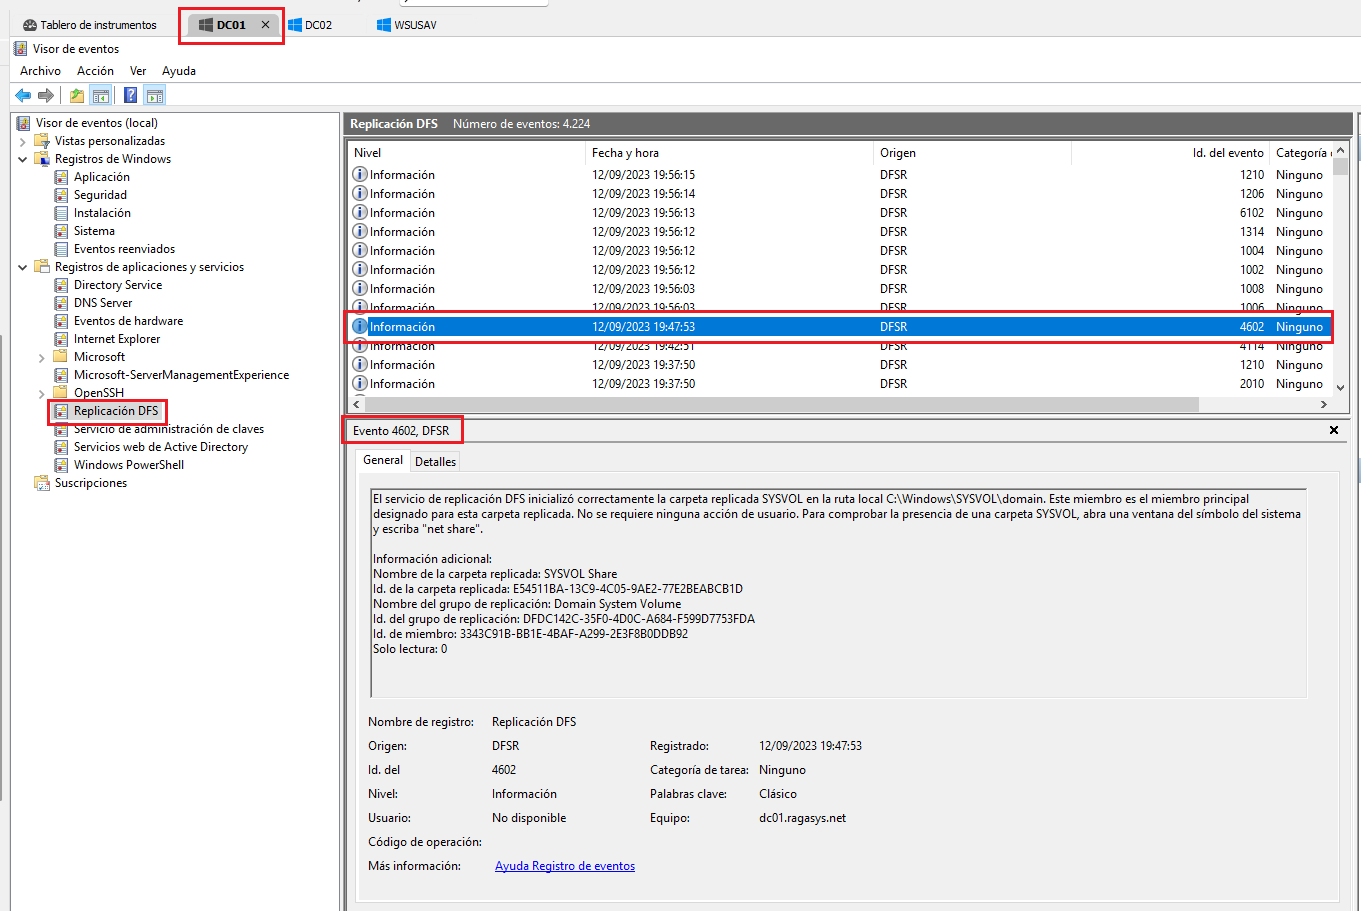
Task: Switch to the DC02 server tab
Action: [318, 25]
